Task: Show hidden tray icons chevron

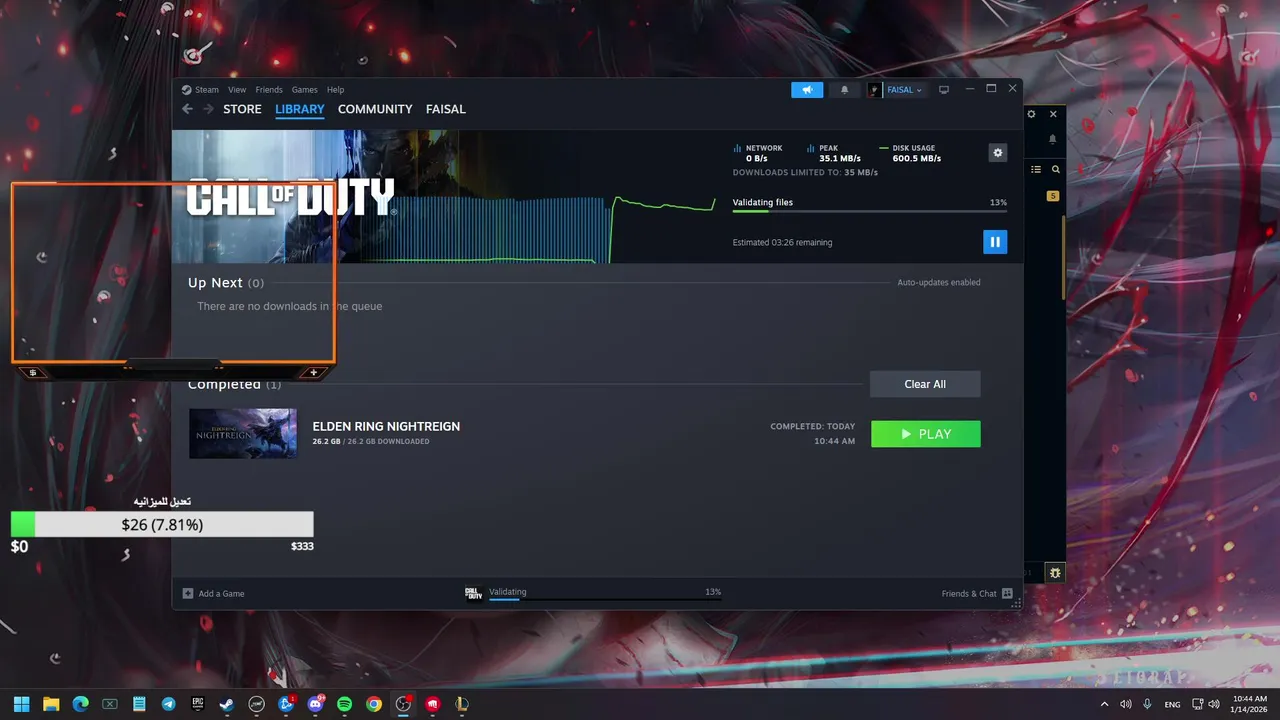Action: pyautogui.click(x=1104, y=704)
